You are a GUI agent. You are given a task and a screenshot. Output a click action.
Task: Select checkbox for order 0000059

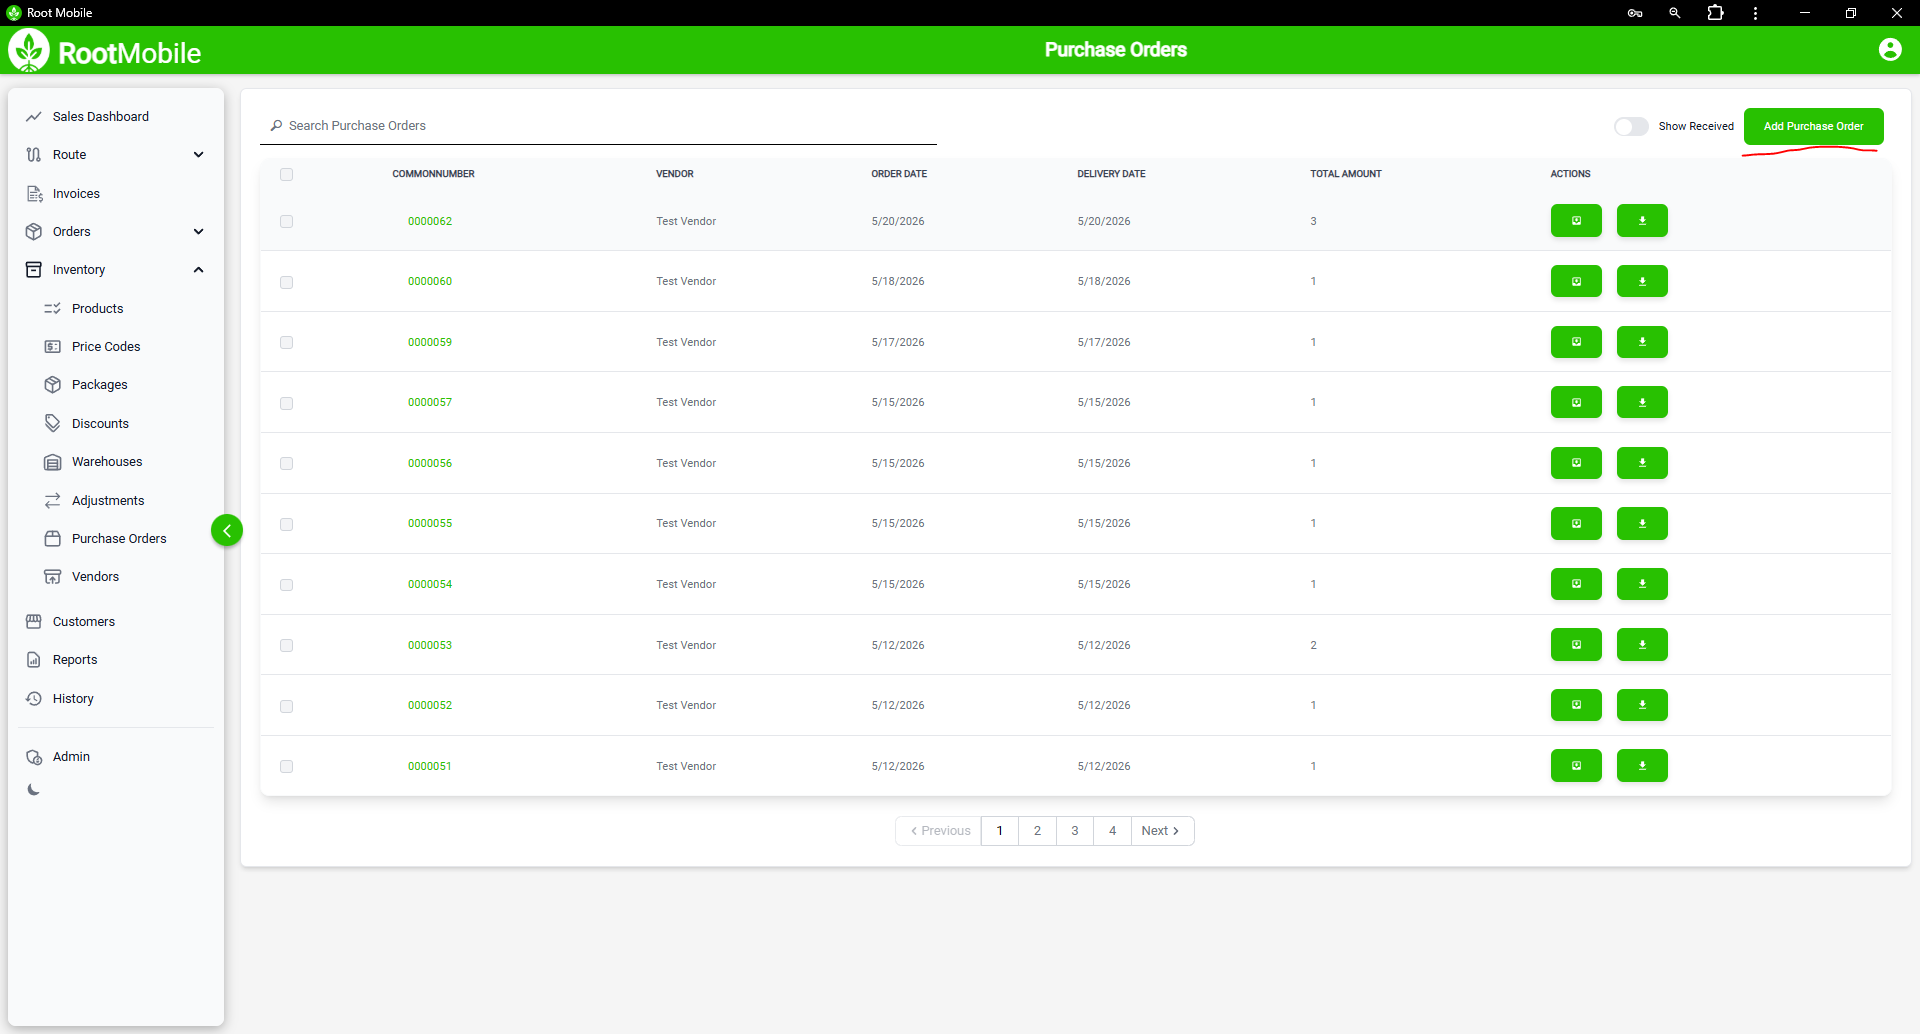click(x=287, y=343)
